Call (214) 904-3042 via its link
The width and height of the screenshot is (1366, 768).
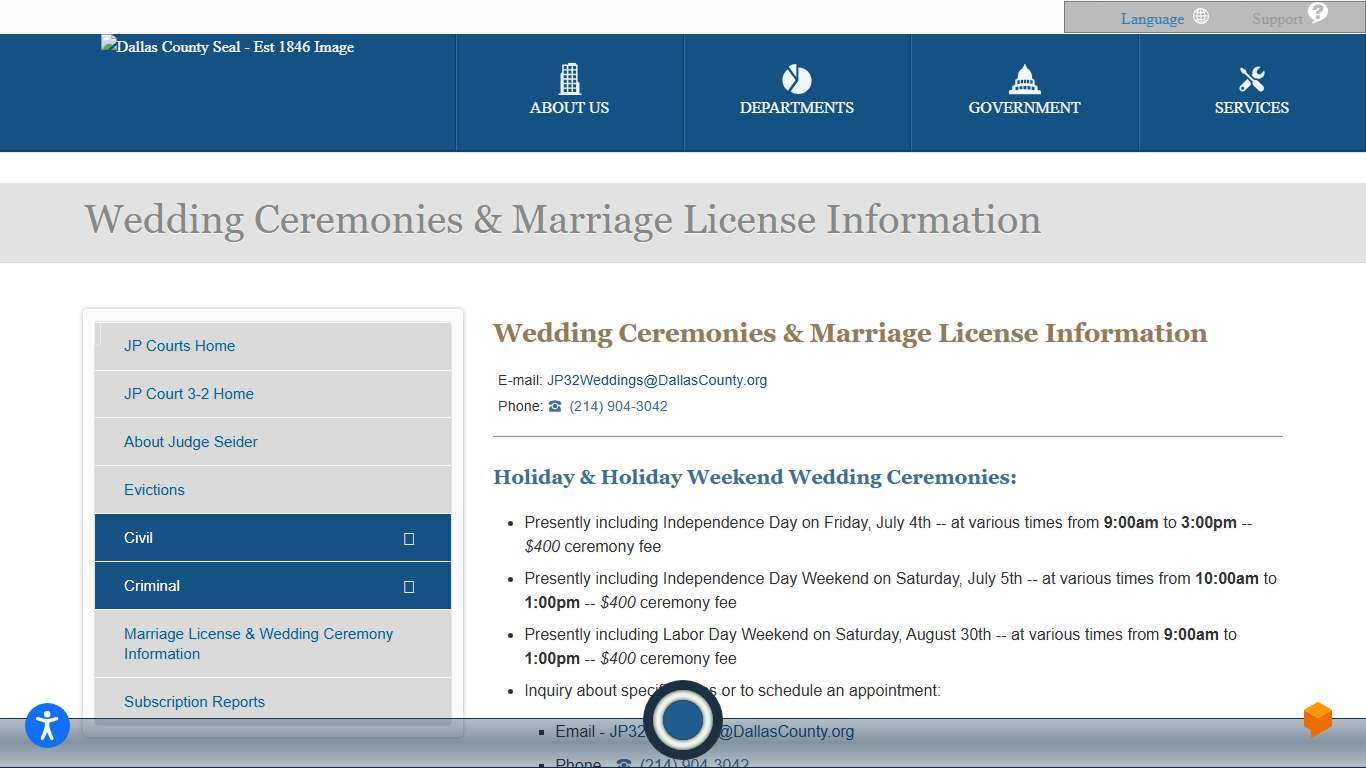coord(618,406)
